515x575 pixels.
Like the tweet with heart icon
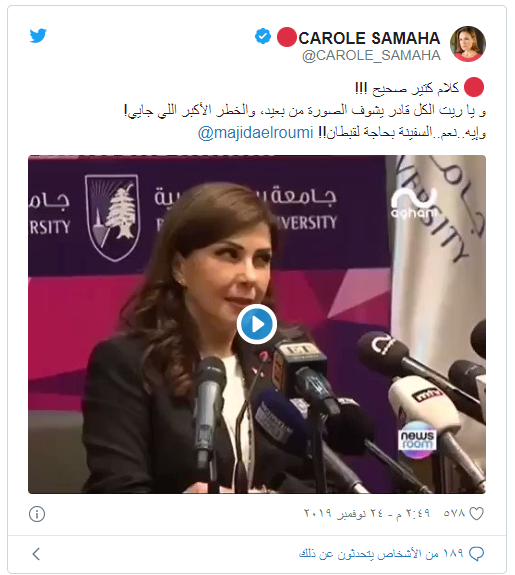click(x=476, y=513)
